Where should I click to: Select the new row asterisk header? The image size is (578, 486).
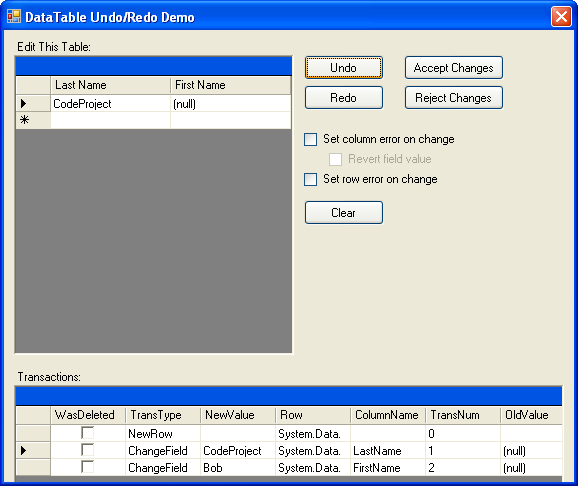33,120
